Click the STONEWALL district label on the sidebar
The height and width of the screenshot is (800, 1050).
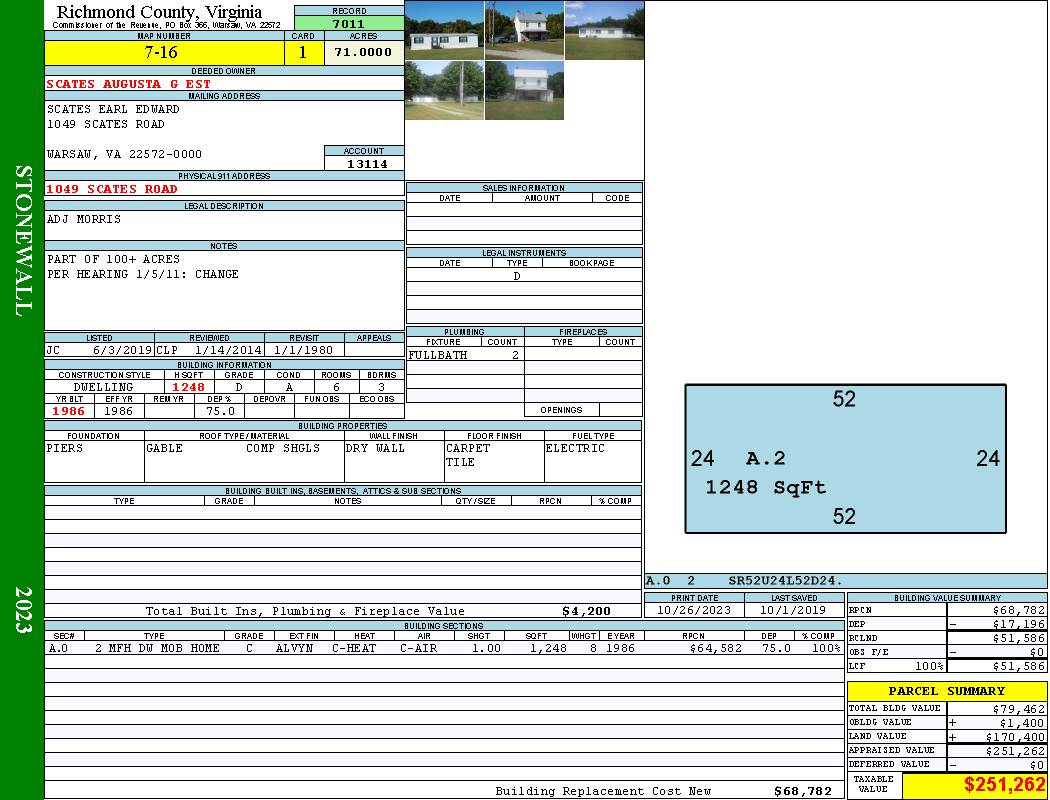[23, 241]
